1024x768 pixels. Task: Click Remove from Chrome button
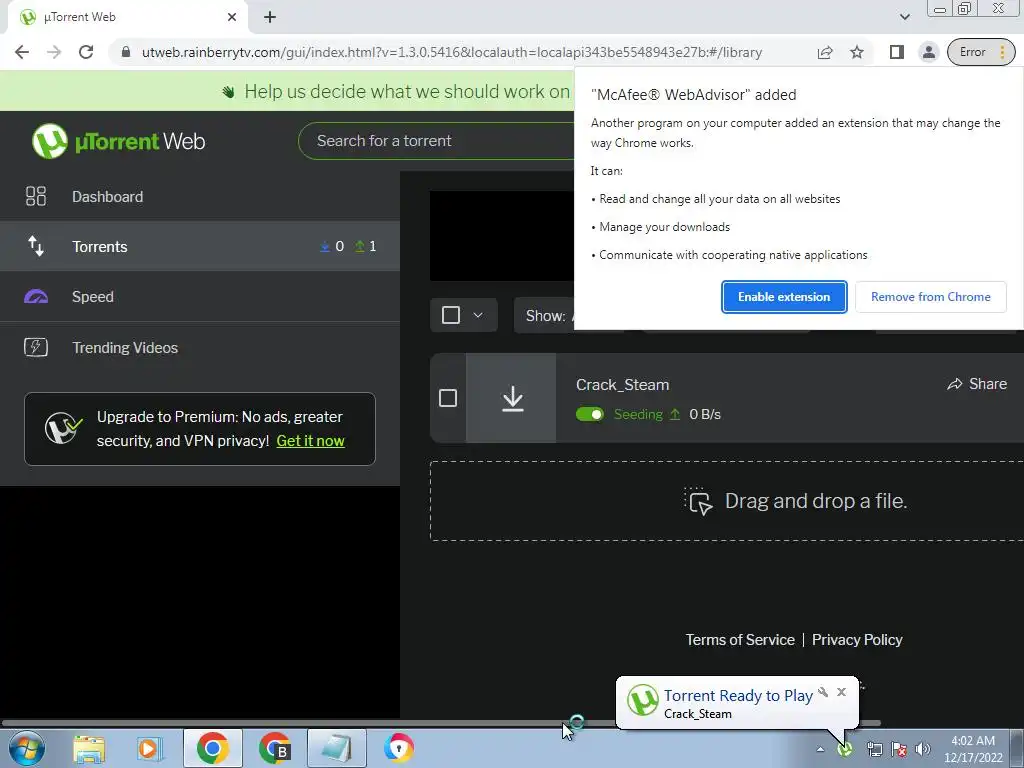point(931,297)
